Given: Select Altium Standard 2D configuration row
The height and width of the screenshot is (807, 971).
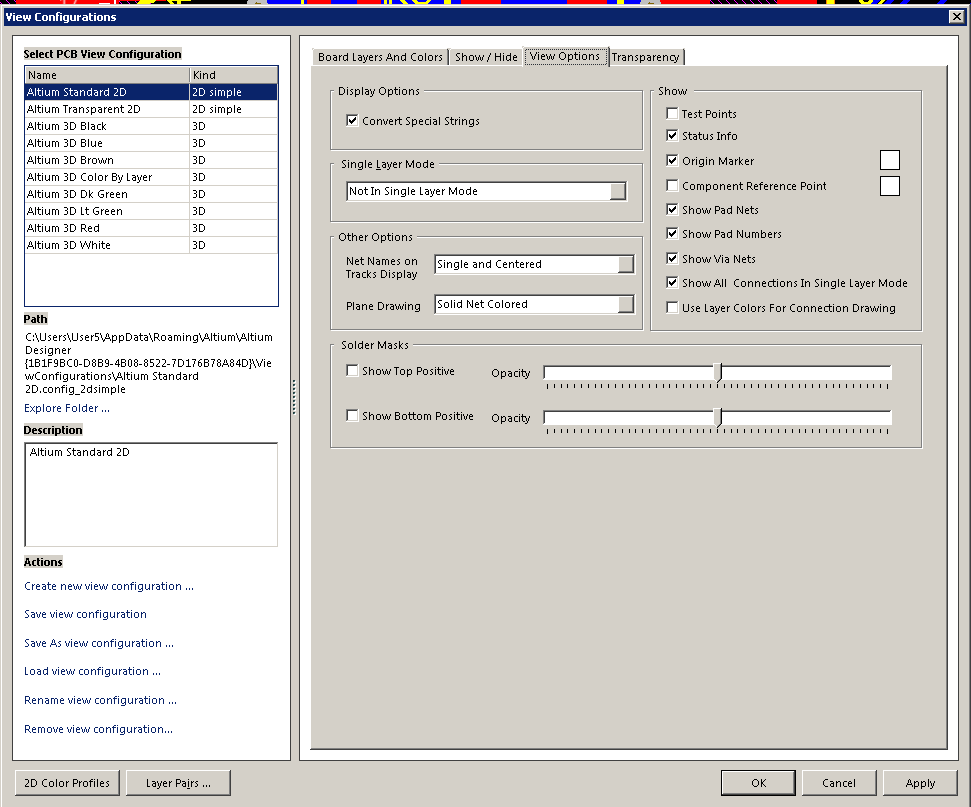Looking at the screenshot, I should coord(151,92).
